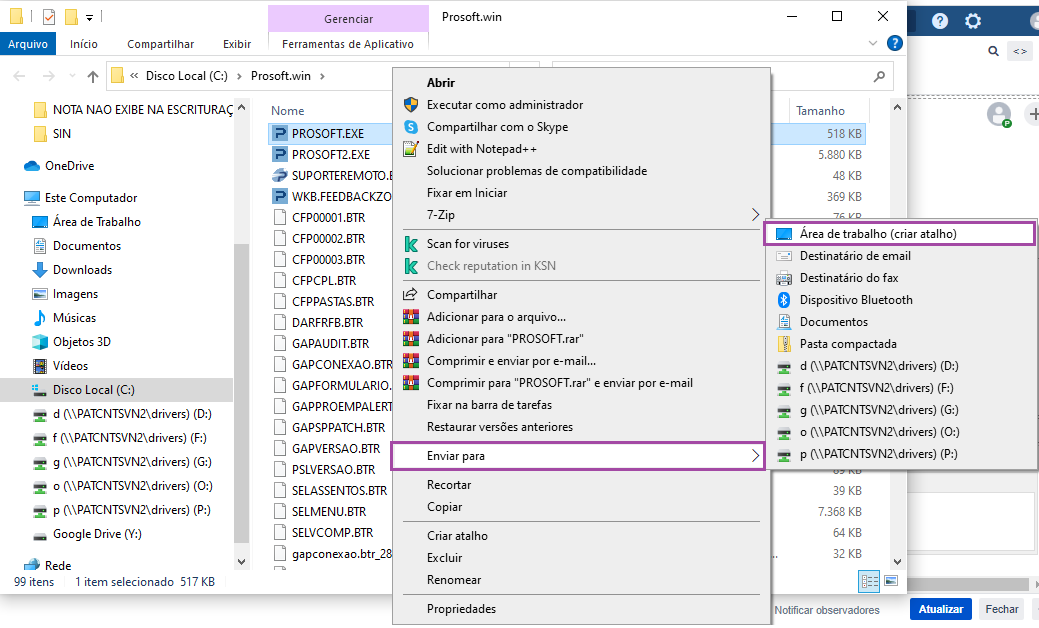The width and height of the screenshot is (1039, 628).
Task: Click scroll-down arrow of navigation pane scrollbar
Action: (241, 561)
